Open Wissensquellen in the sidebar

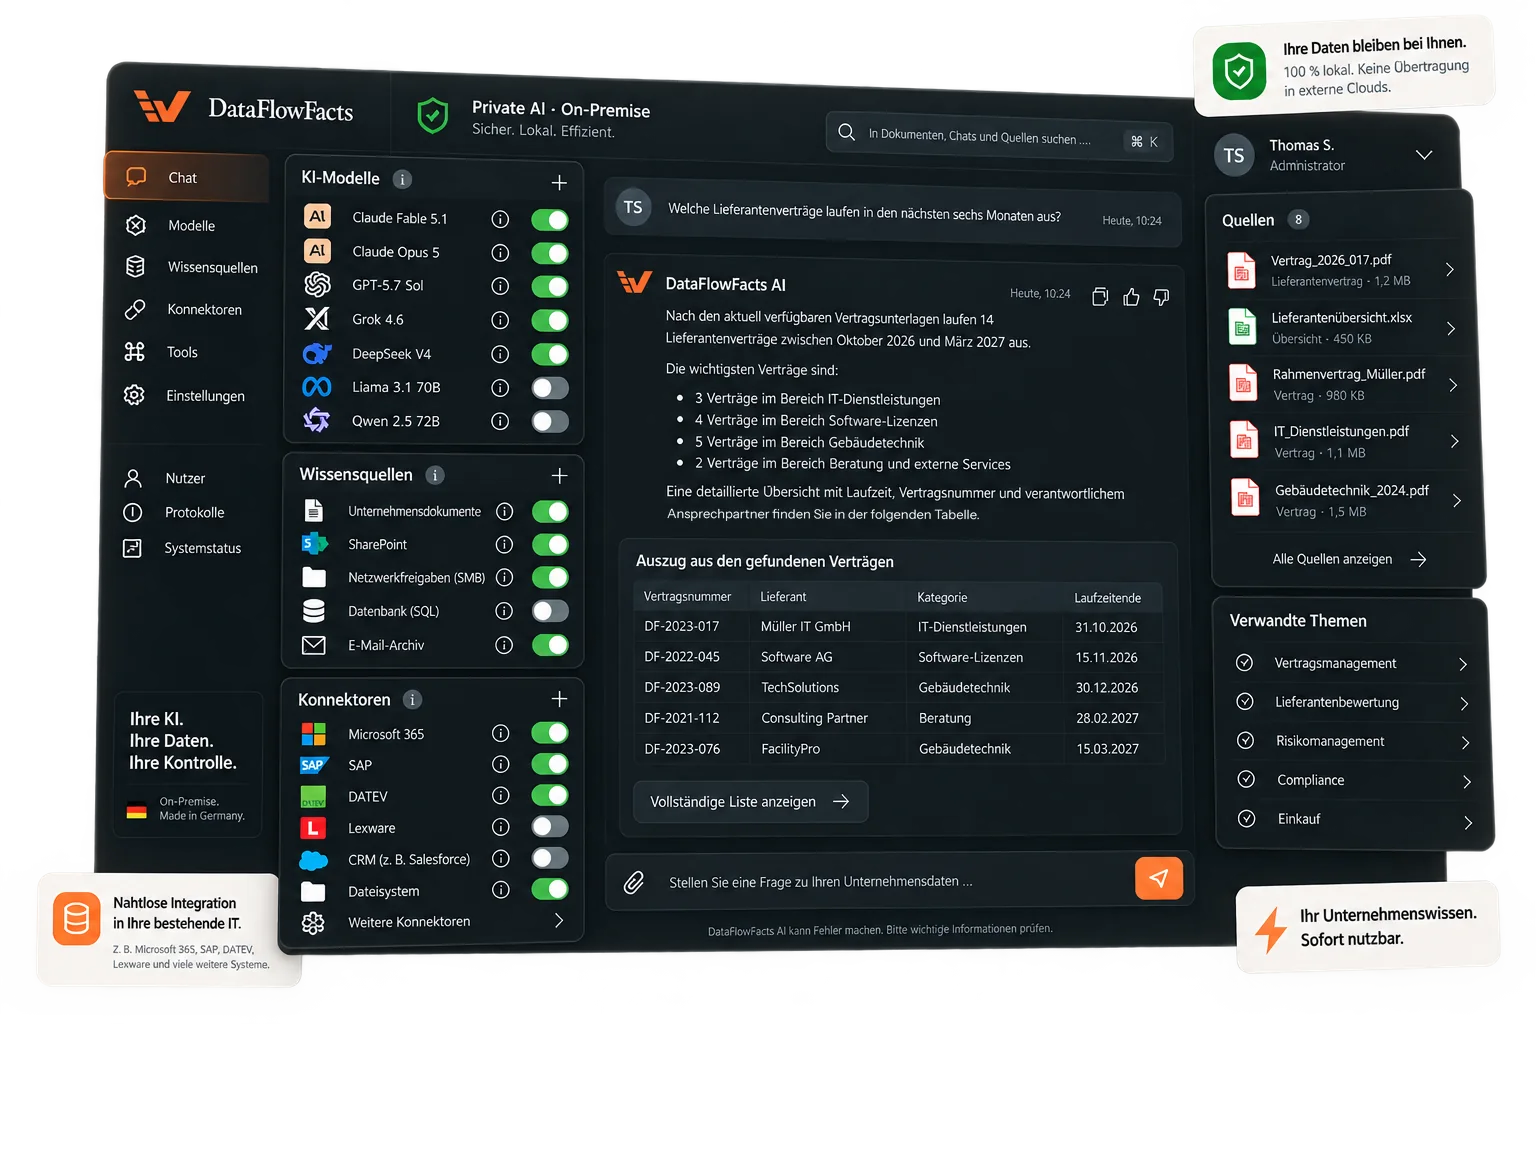190,267
